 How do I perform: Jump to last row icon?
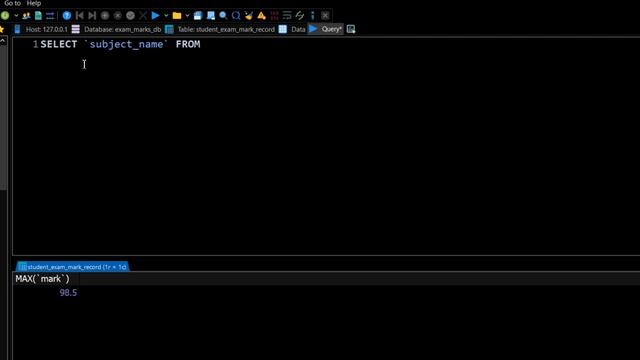tap(92, 16)
